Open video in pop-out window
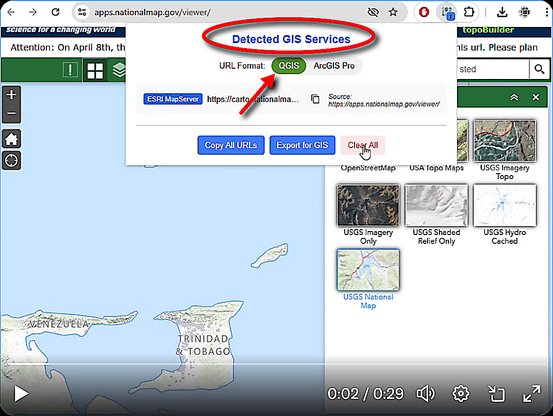 (496, 393)
